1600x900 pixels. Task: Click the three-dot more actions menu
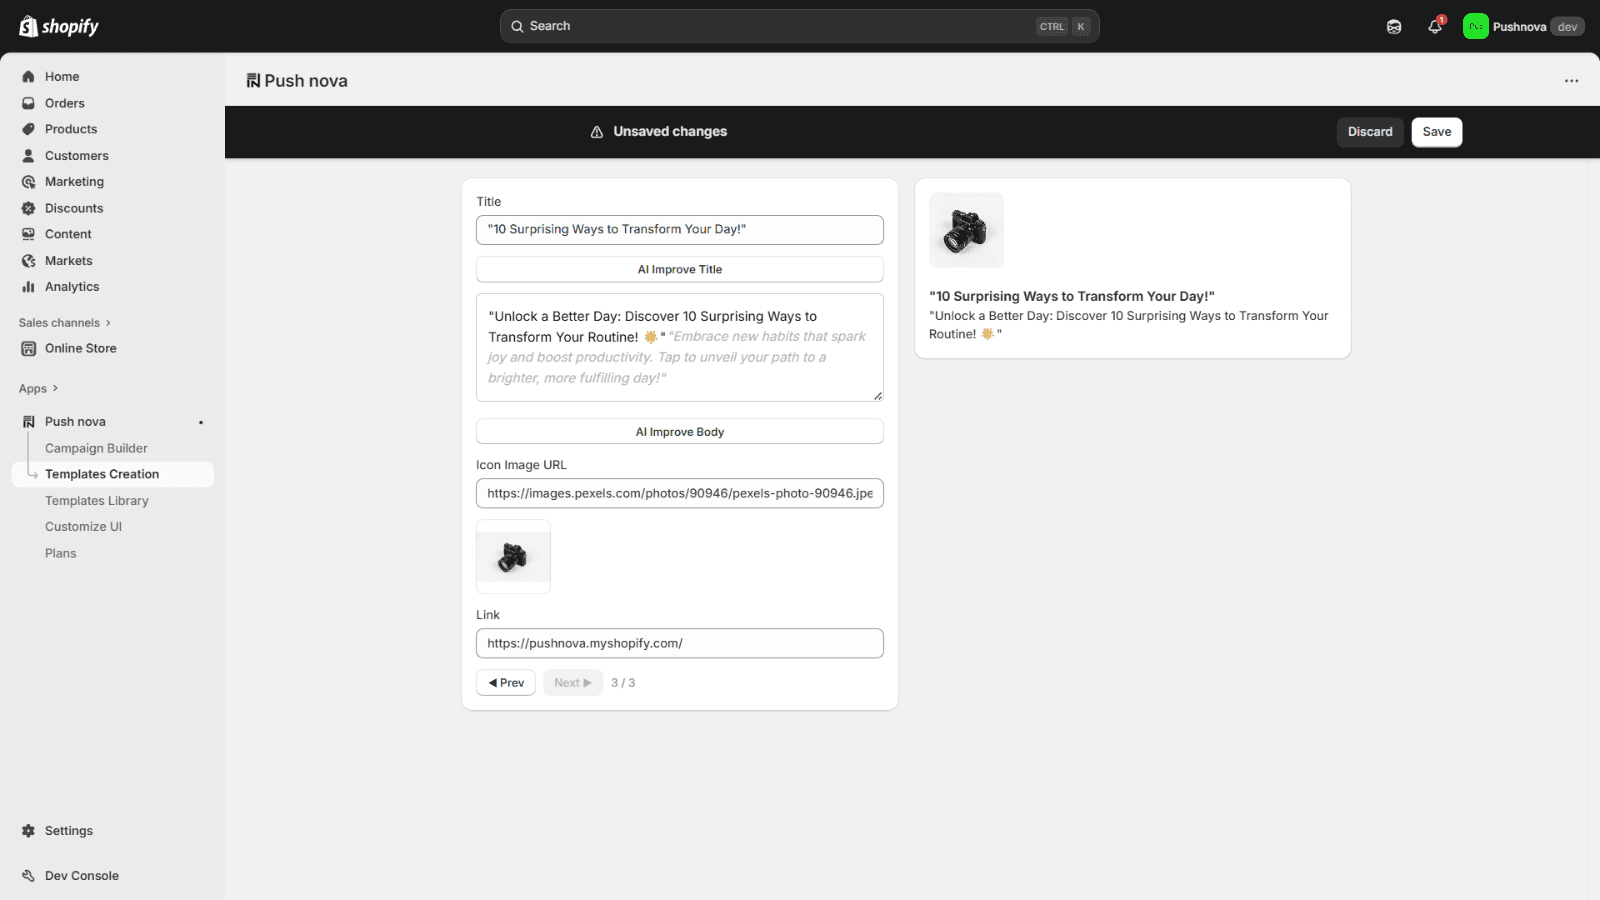1571,81
